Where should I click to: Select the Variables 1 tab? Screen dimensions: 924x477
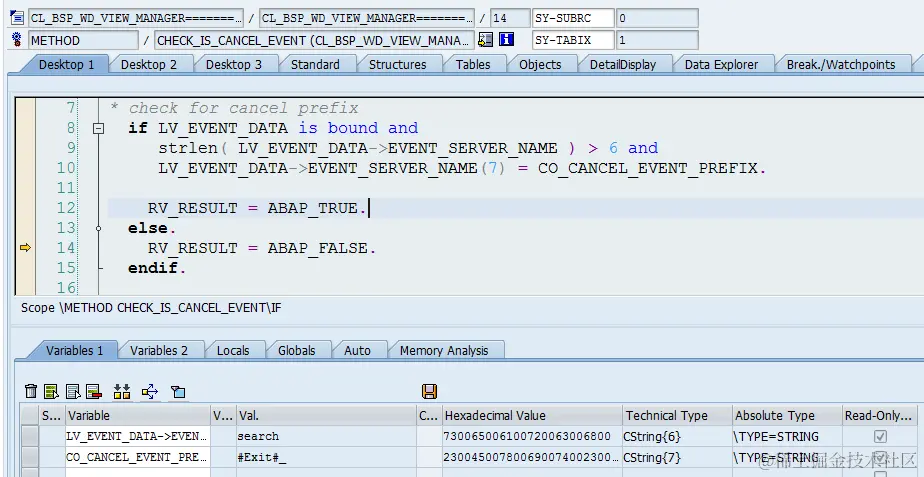click(x=74, y=350)
